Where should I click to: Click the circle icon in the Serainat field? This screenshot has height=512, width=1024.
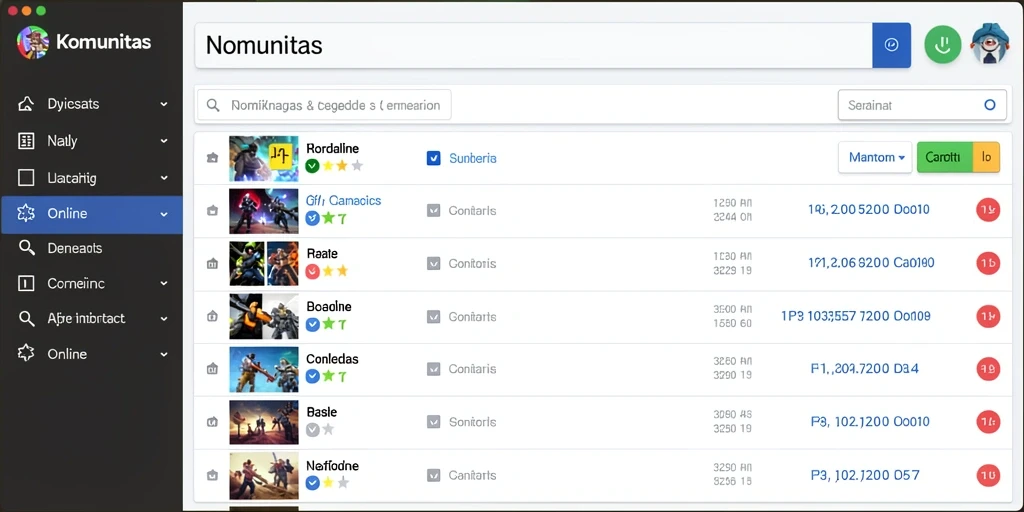[989, 104]
